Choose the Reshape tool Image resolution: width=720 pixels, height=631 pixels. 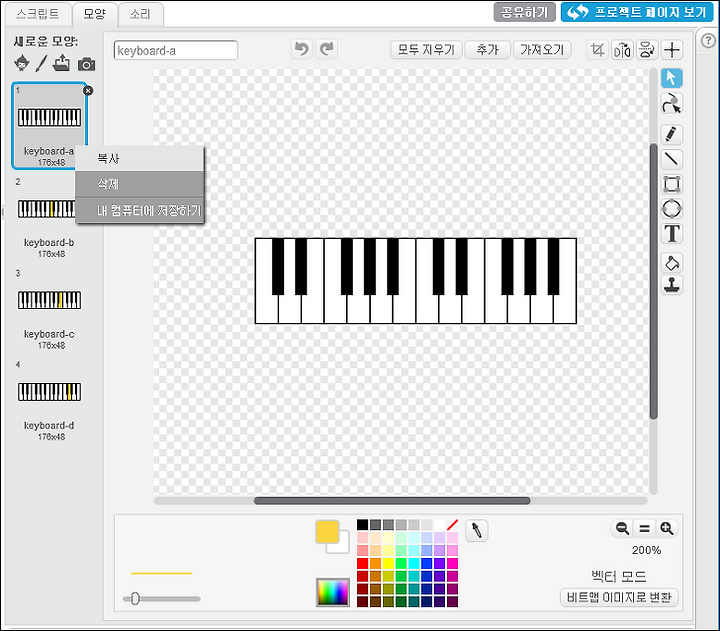click(x=671, y=103)
